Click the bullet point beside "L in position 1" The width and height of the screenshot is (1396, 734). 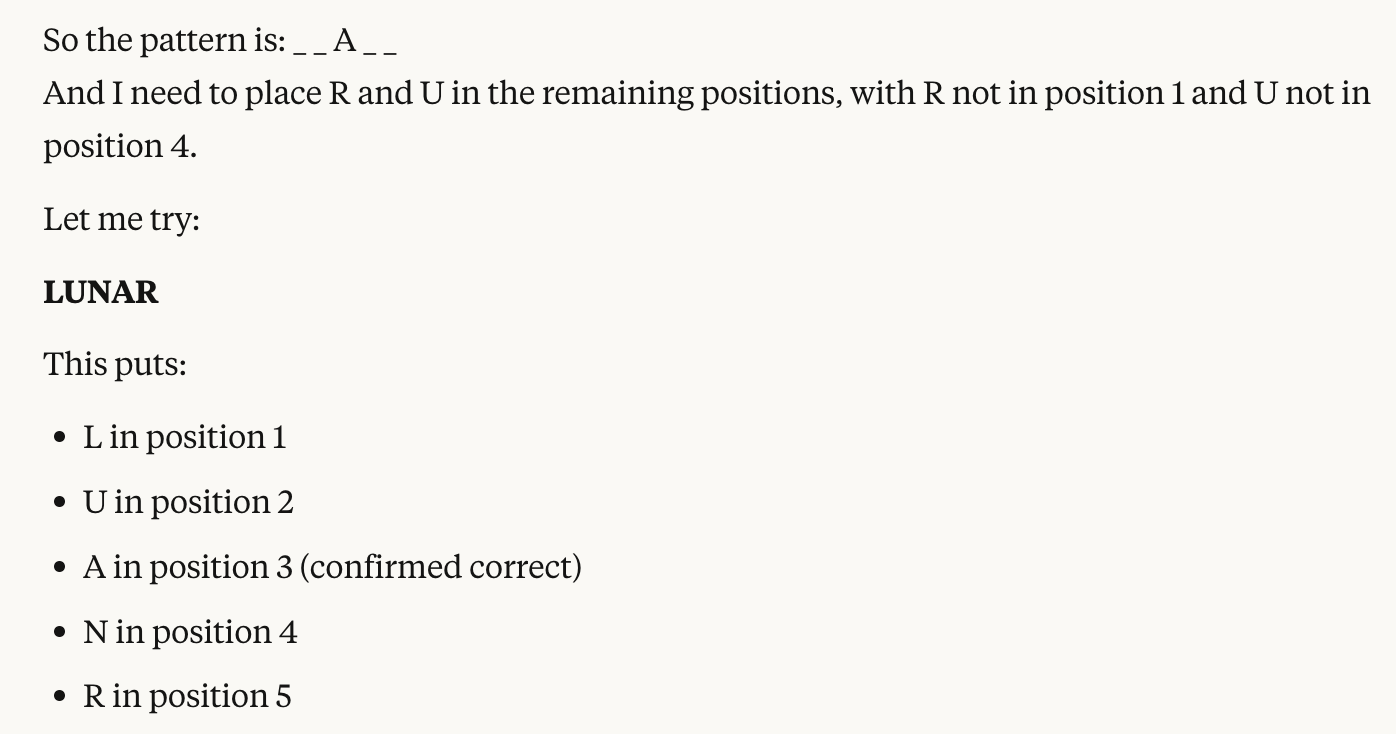point(61,438)
